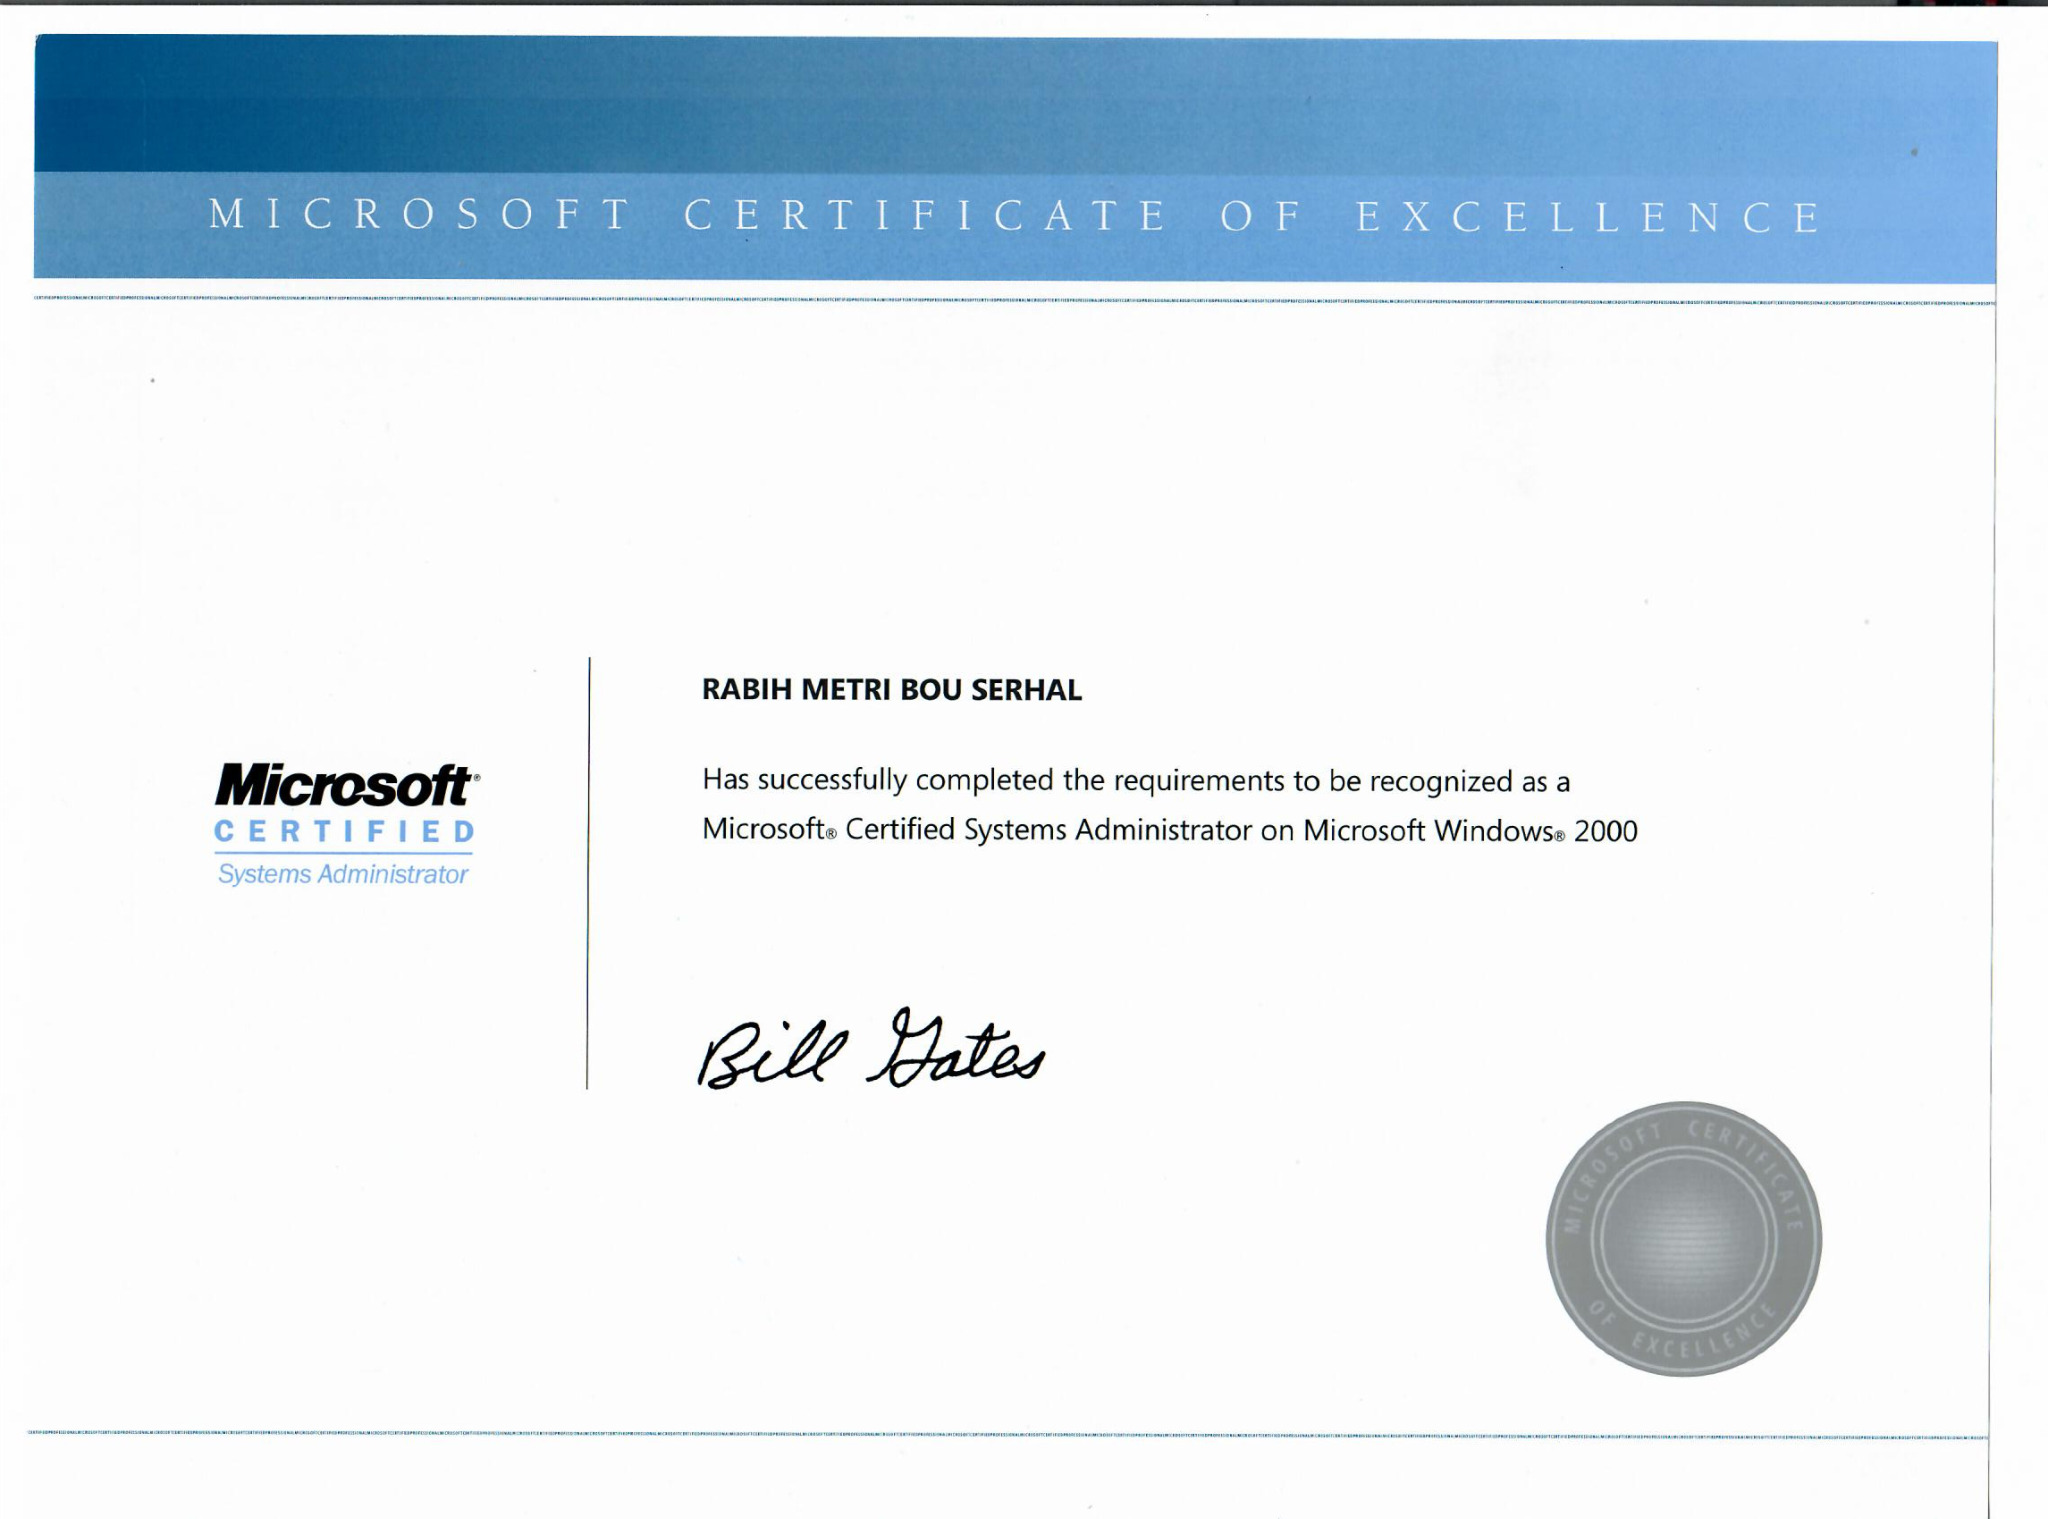Click the registered mark beside Microsoft logo
This screenshot has height=1519, width=2048.
tap(476, 776)
